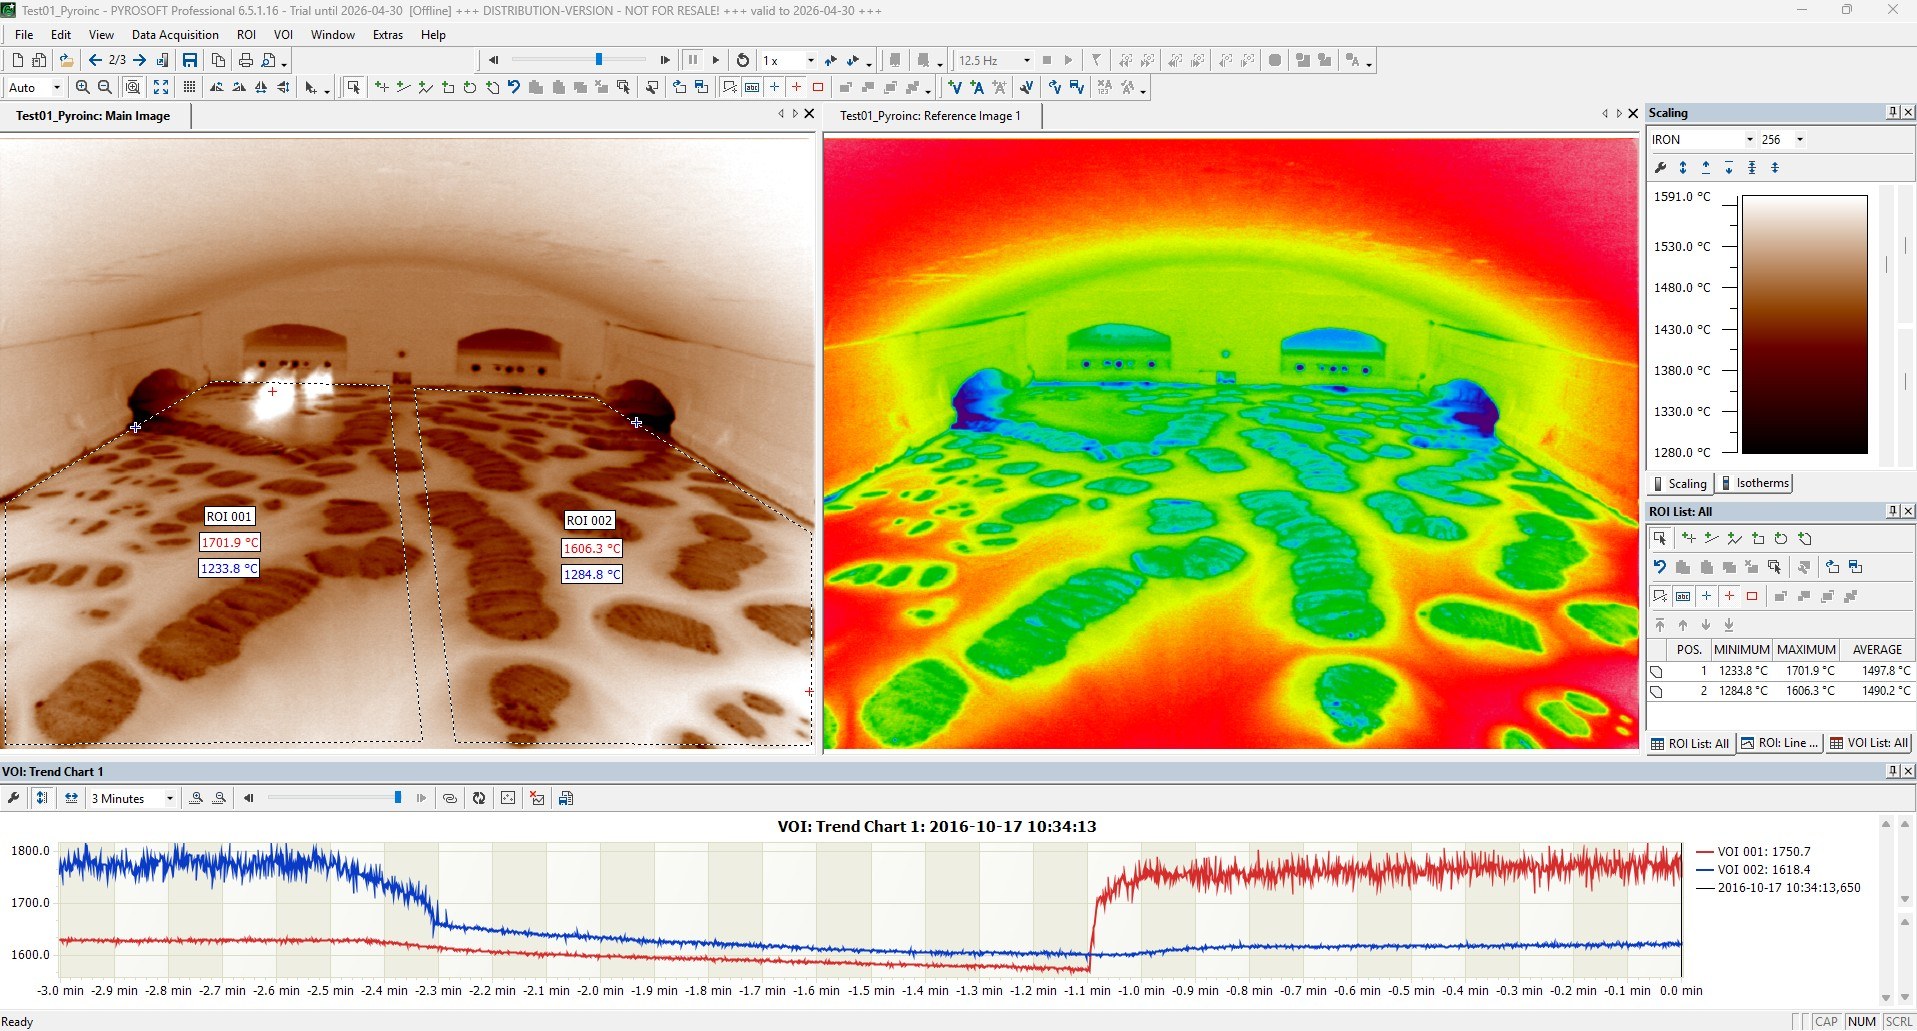Click the playback position slider handle
Image resolution: width=1917 pixels, height=1031 pixels.
click(599, 60)
